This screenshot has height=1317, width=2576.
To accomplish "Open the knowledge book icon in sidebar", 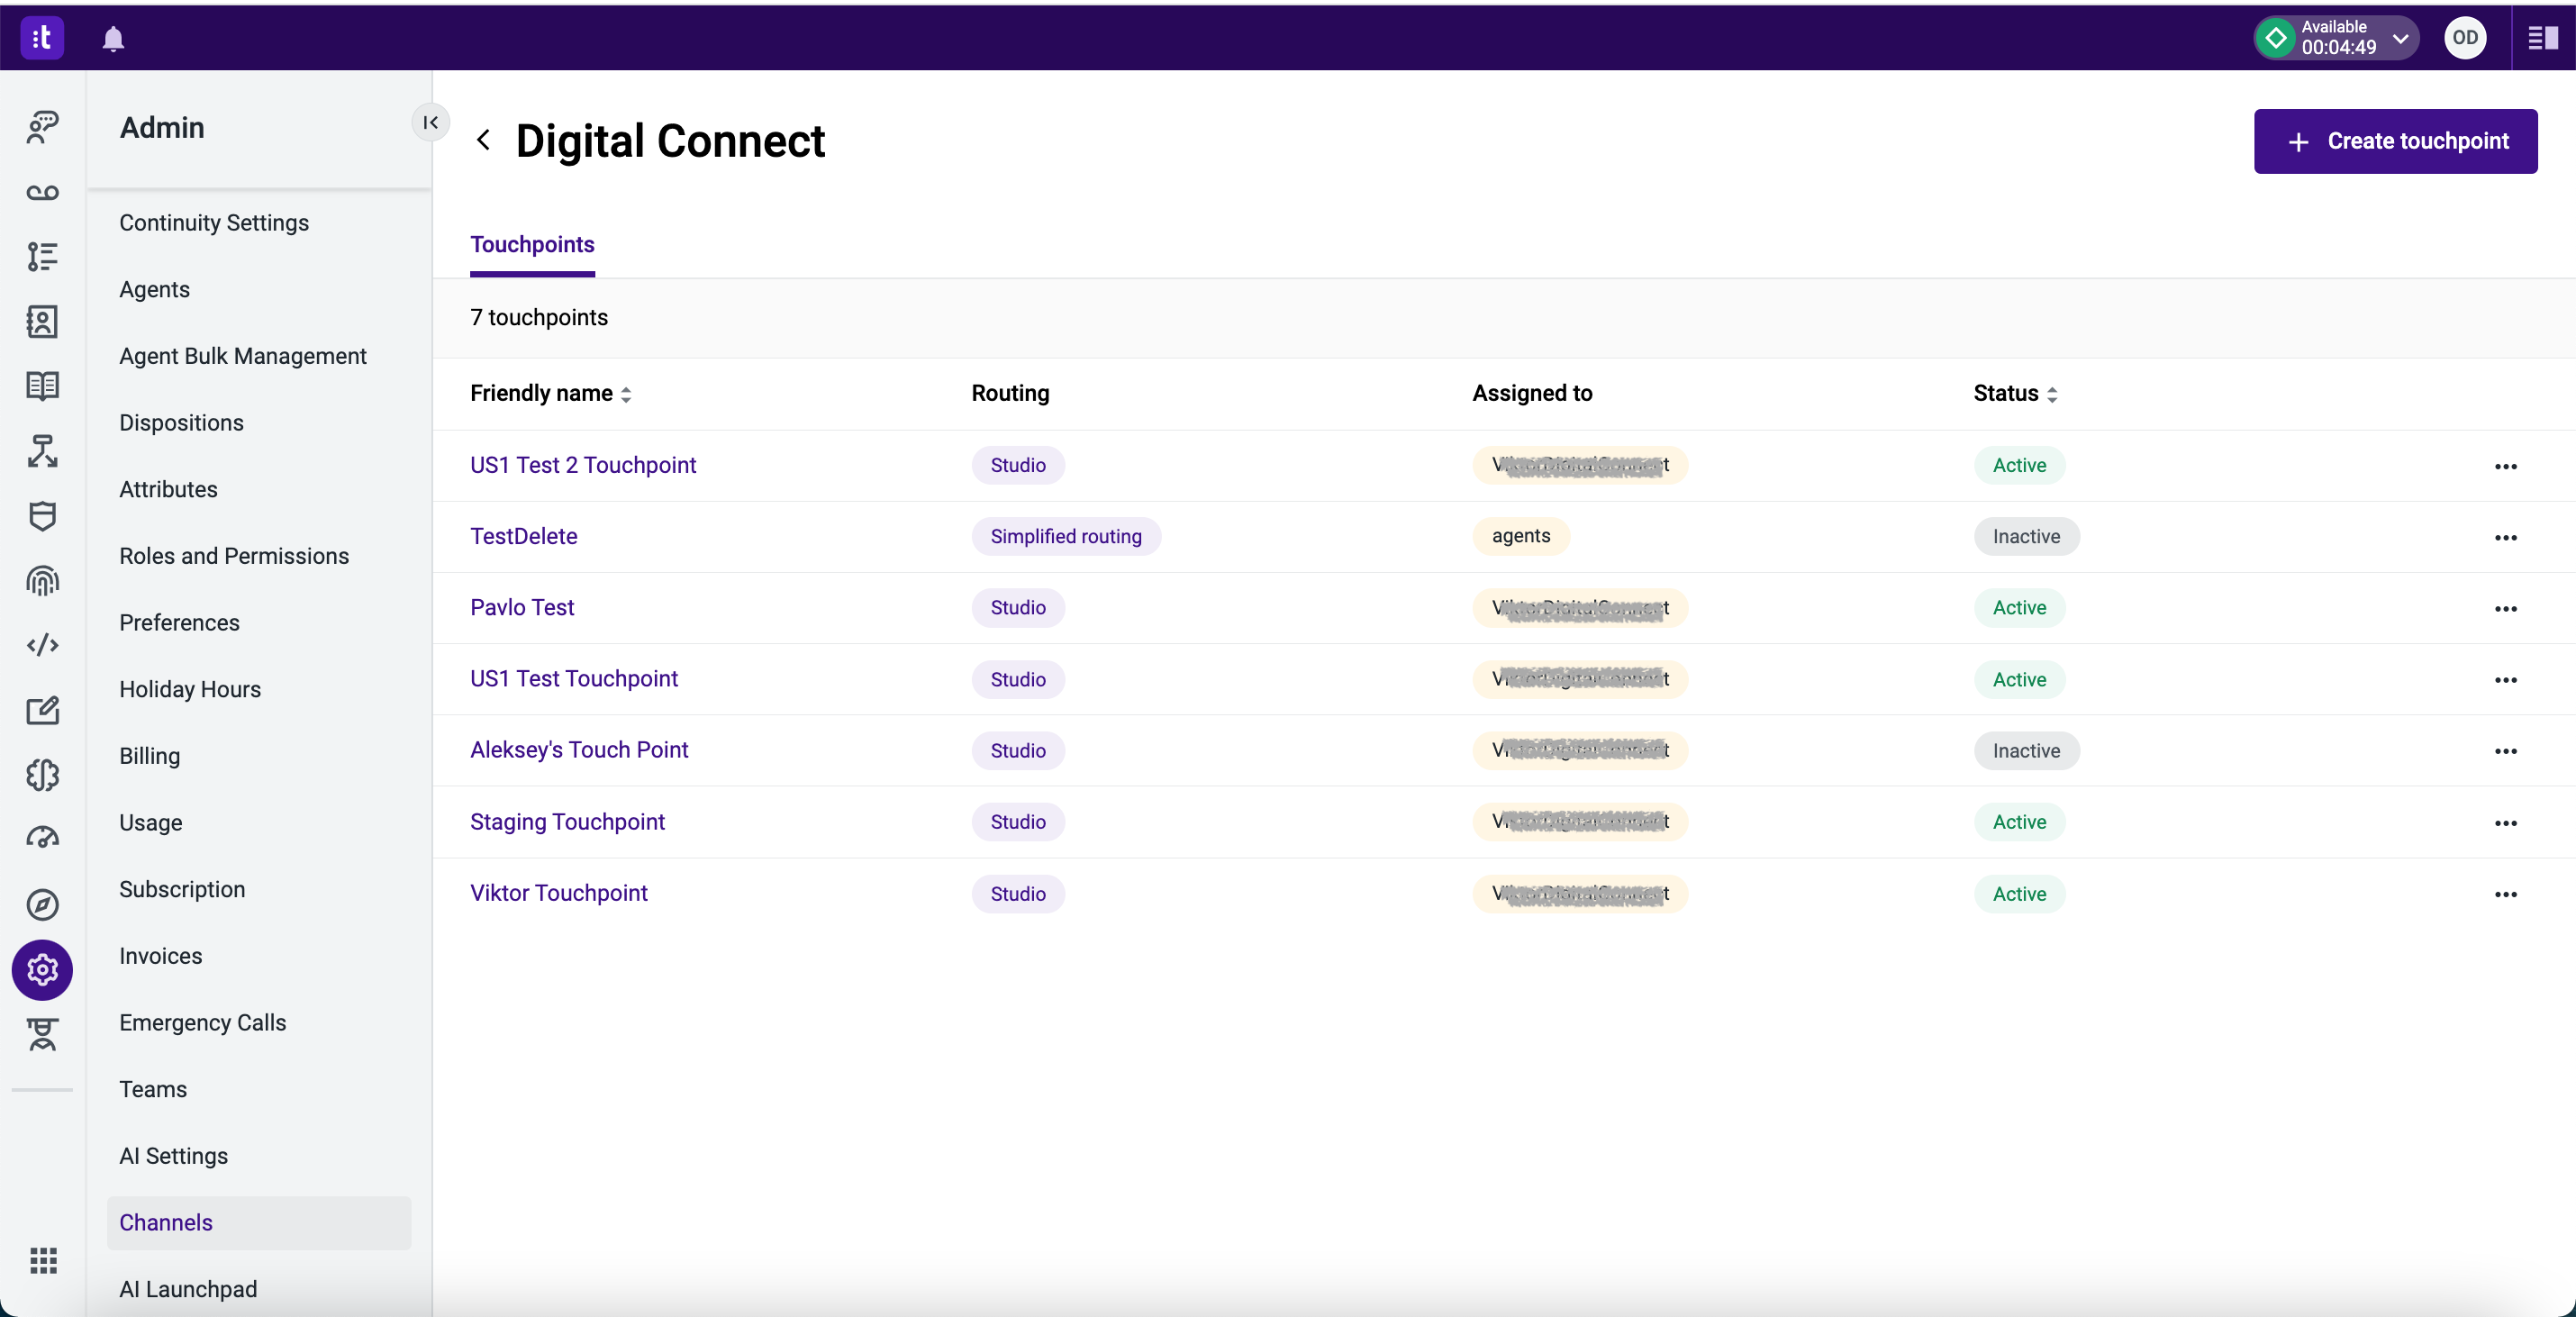I will tap(42, 386).
